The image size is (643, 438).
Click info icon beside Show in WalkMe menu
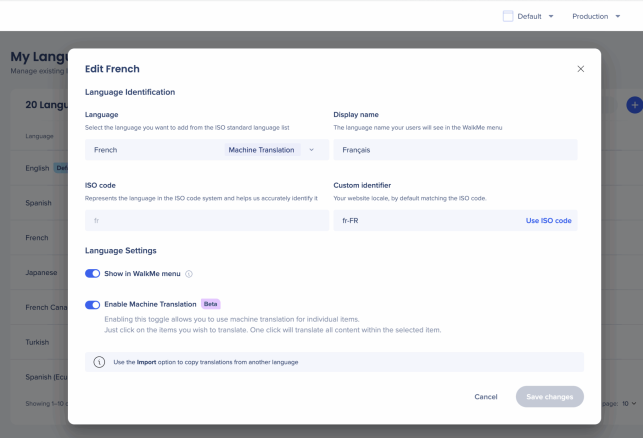pyautogui.click(x=189, y=273)
